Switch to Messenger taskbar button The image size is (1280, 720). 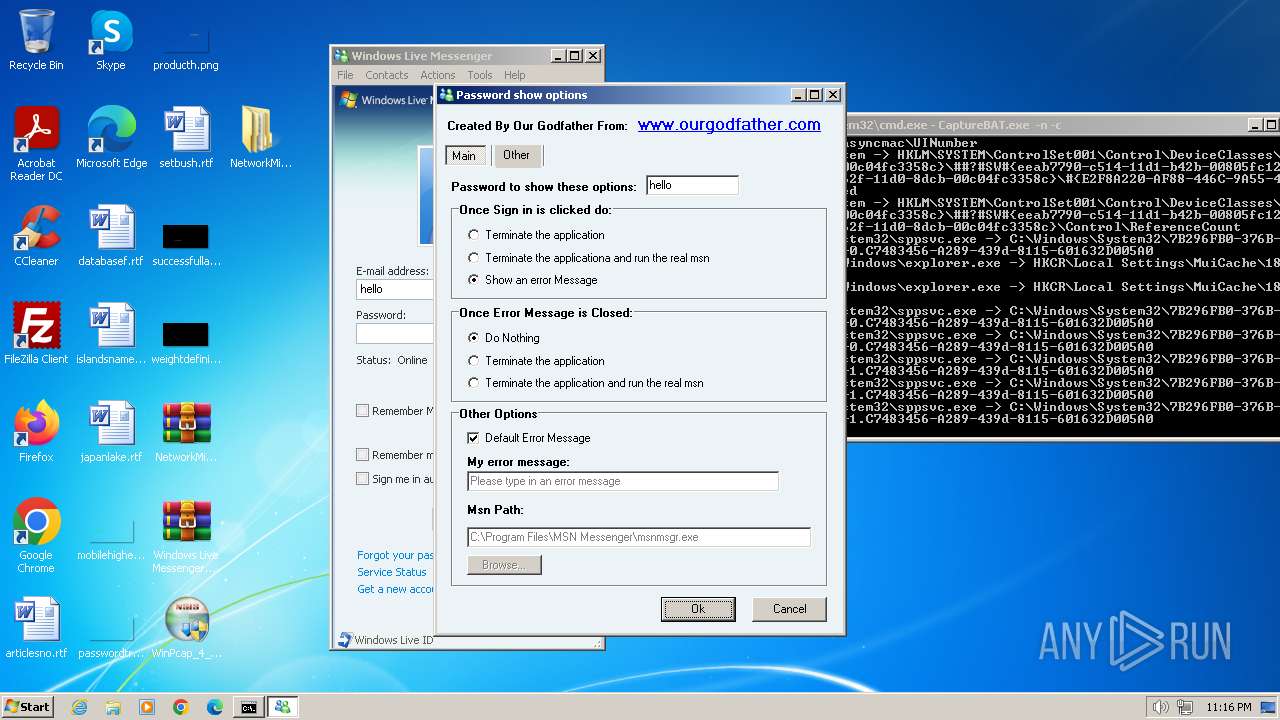pyautogui.click(x=282, y=707)
